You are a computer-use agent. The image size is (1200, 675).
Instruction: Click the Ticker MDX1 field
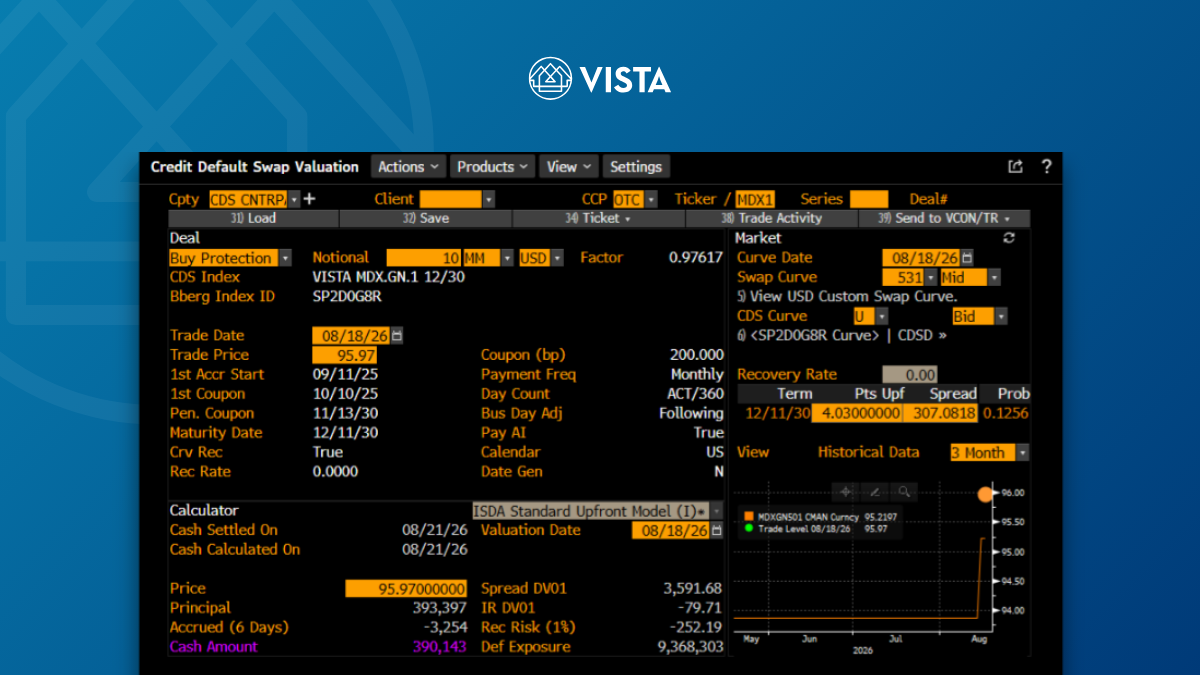tap(755, 199)
